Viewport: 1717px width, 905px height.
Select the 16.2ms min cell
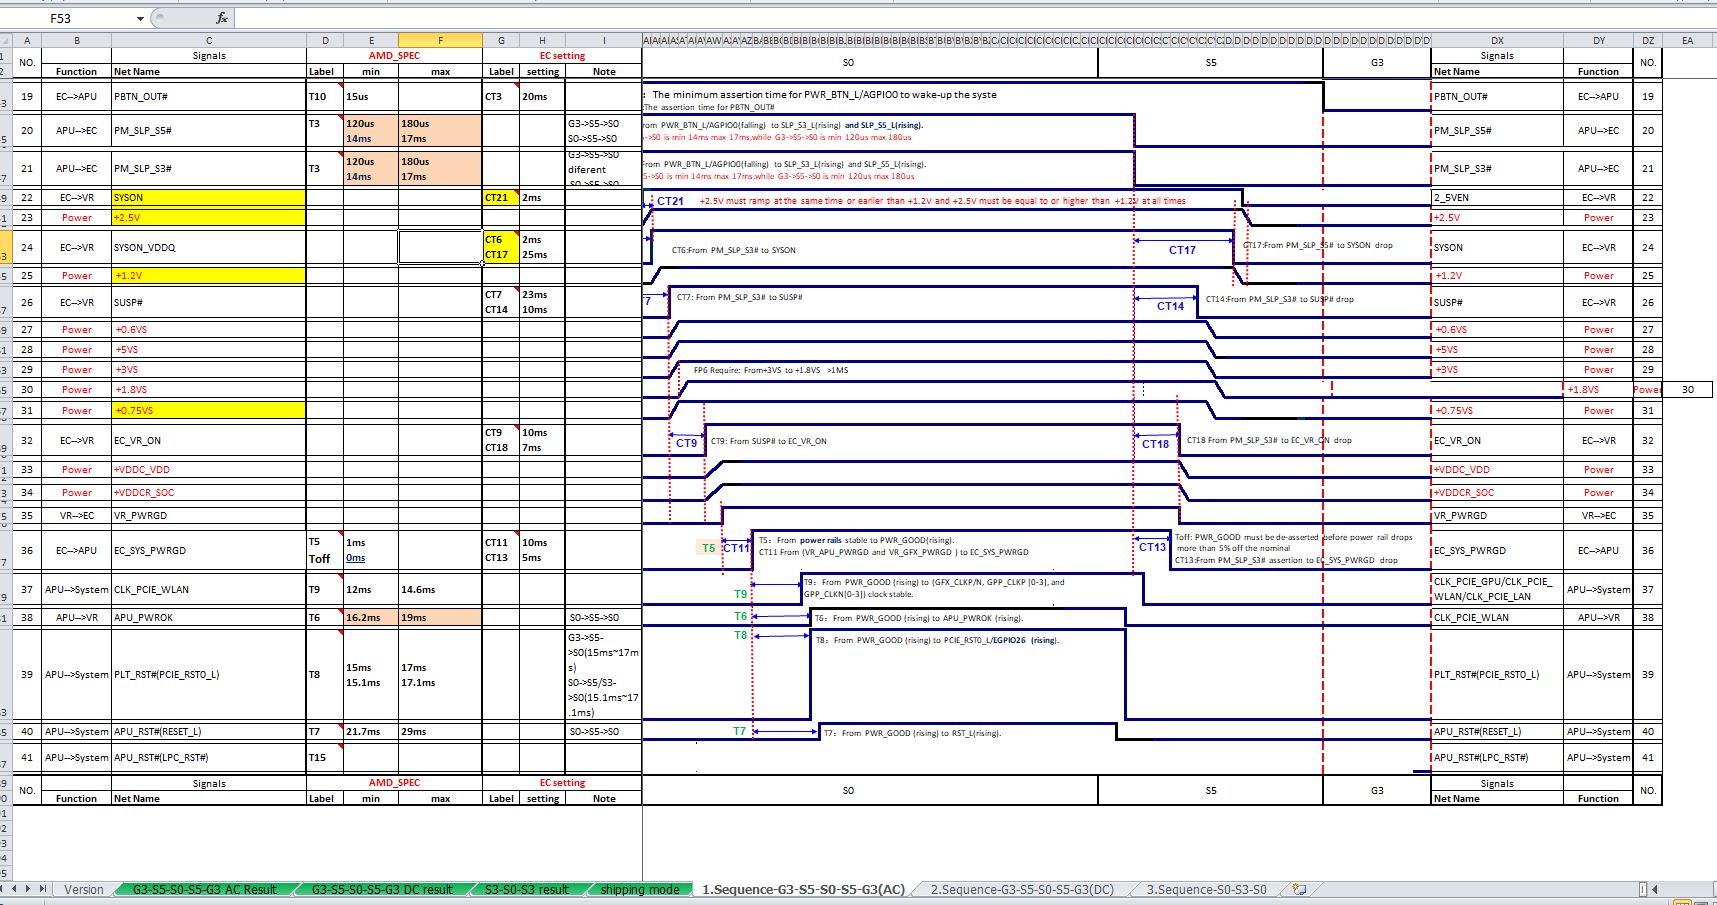tap(371, 617)
